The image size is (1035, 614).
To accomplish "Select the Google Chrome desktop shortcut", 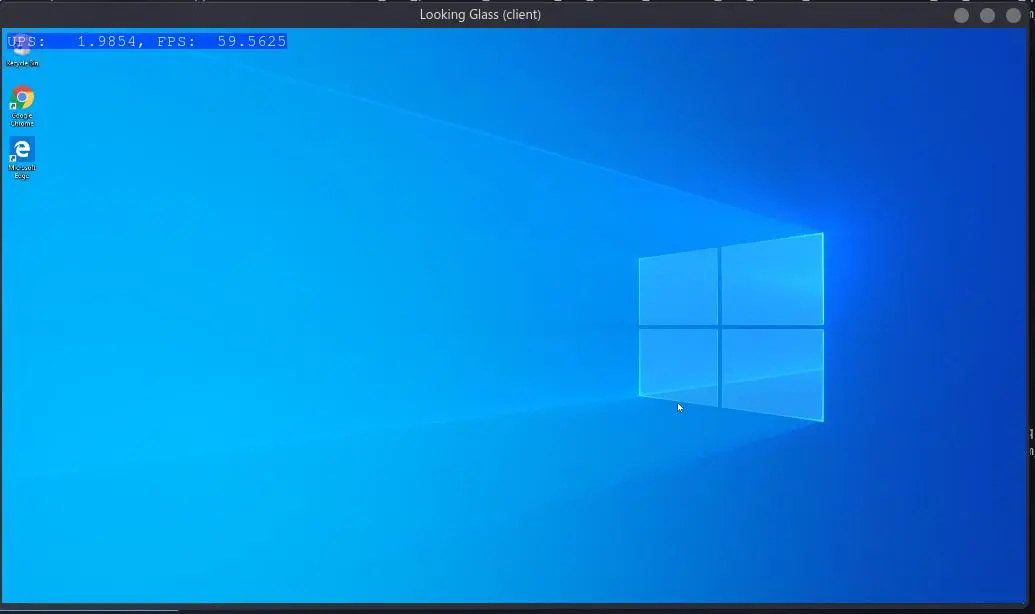I will point(22,106).
